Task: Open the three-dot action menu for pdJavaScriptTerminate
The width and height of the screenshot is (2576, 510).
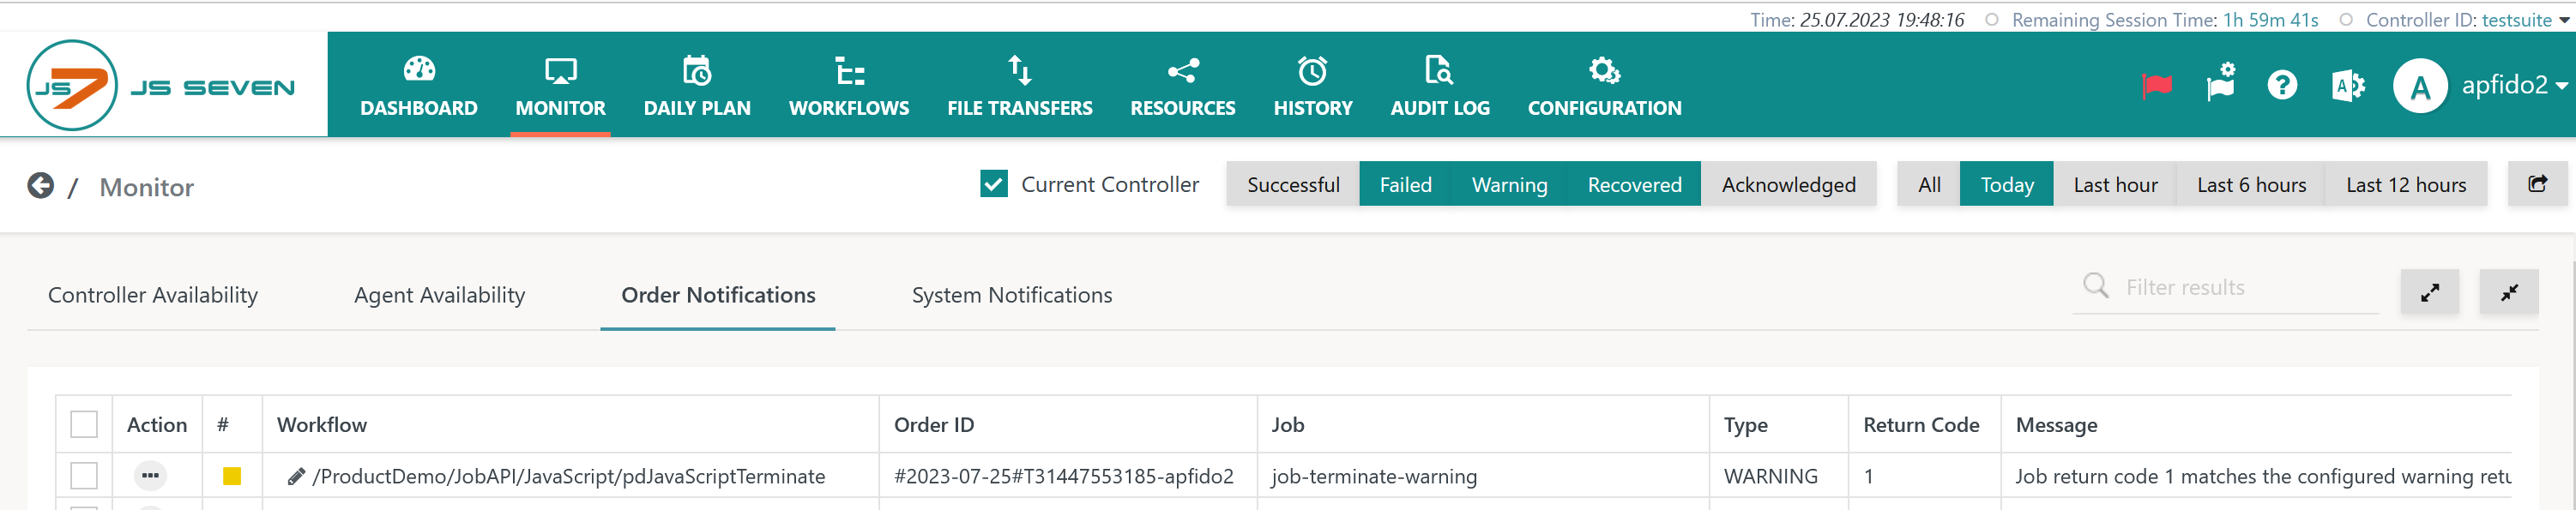Action: coord(150,476)
